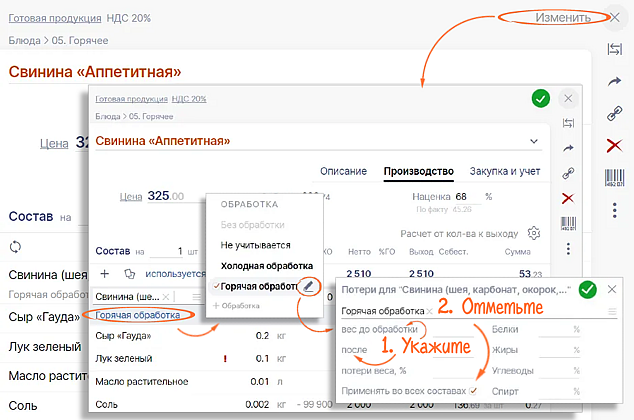Expand the Свинина «Аппетитная» title dropdown chevron
The height and width of the screenshot is (420, 634).
click(x=534, y=142)
